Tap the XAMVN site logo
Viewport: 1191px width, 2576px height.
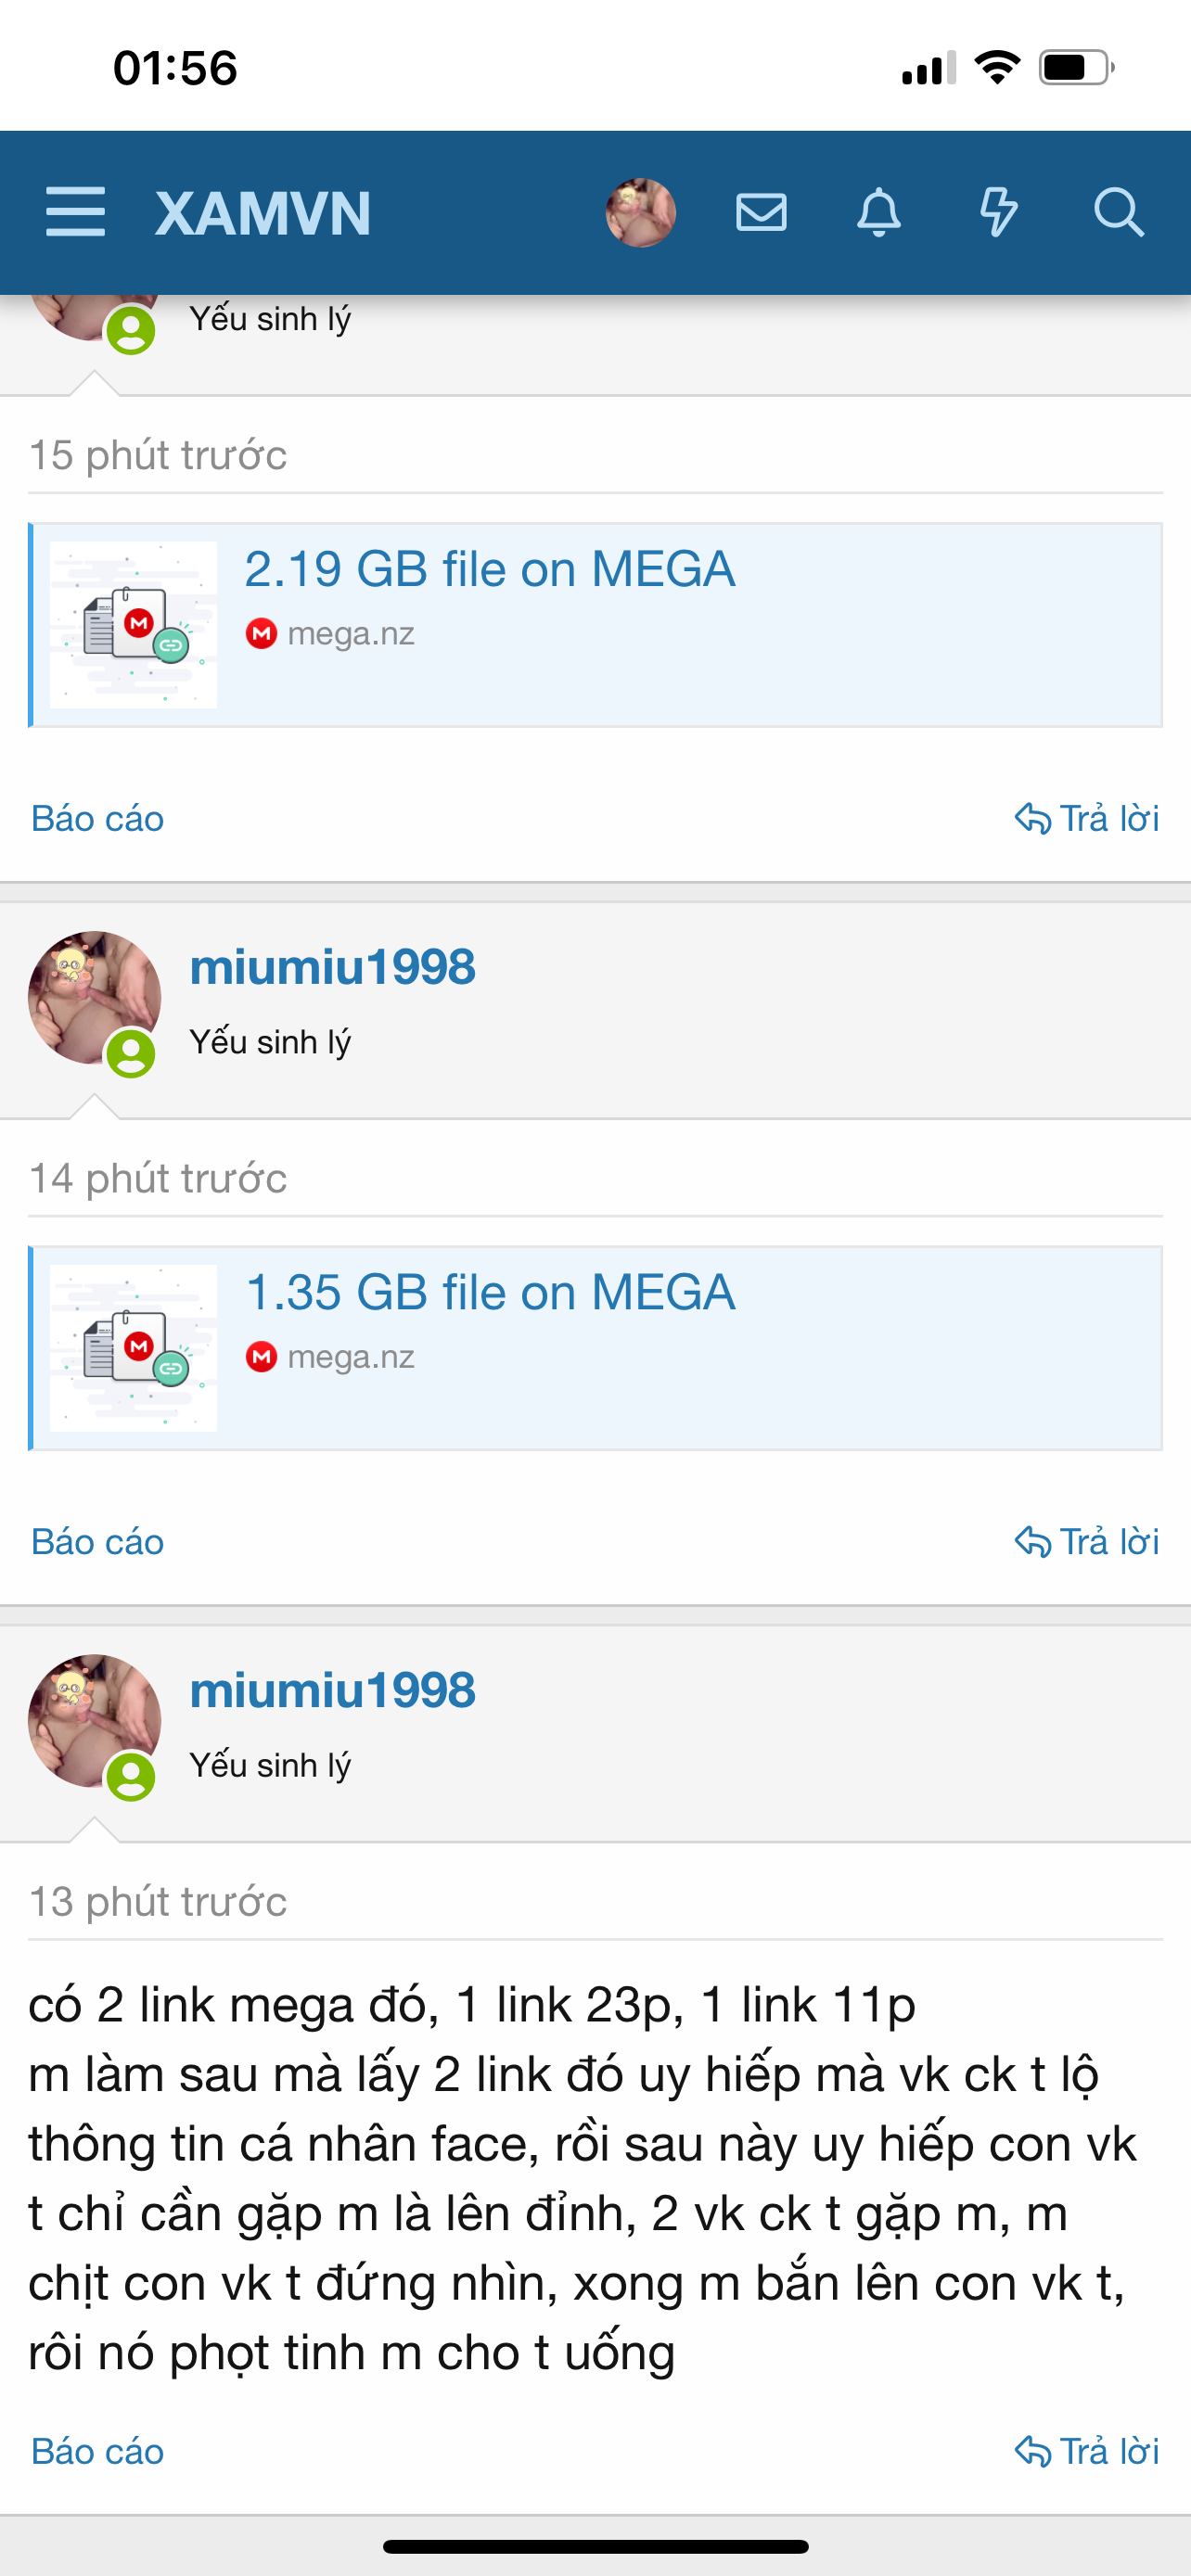pyautogui.click(x=263, y=213)
